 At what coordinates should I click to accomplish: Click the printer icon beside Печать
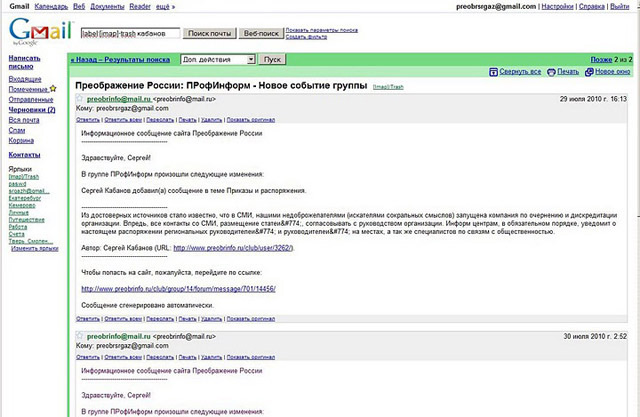point(551,72)
